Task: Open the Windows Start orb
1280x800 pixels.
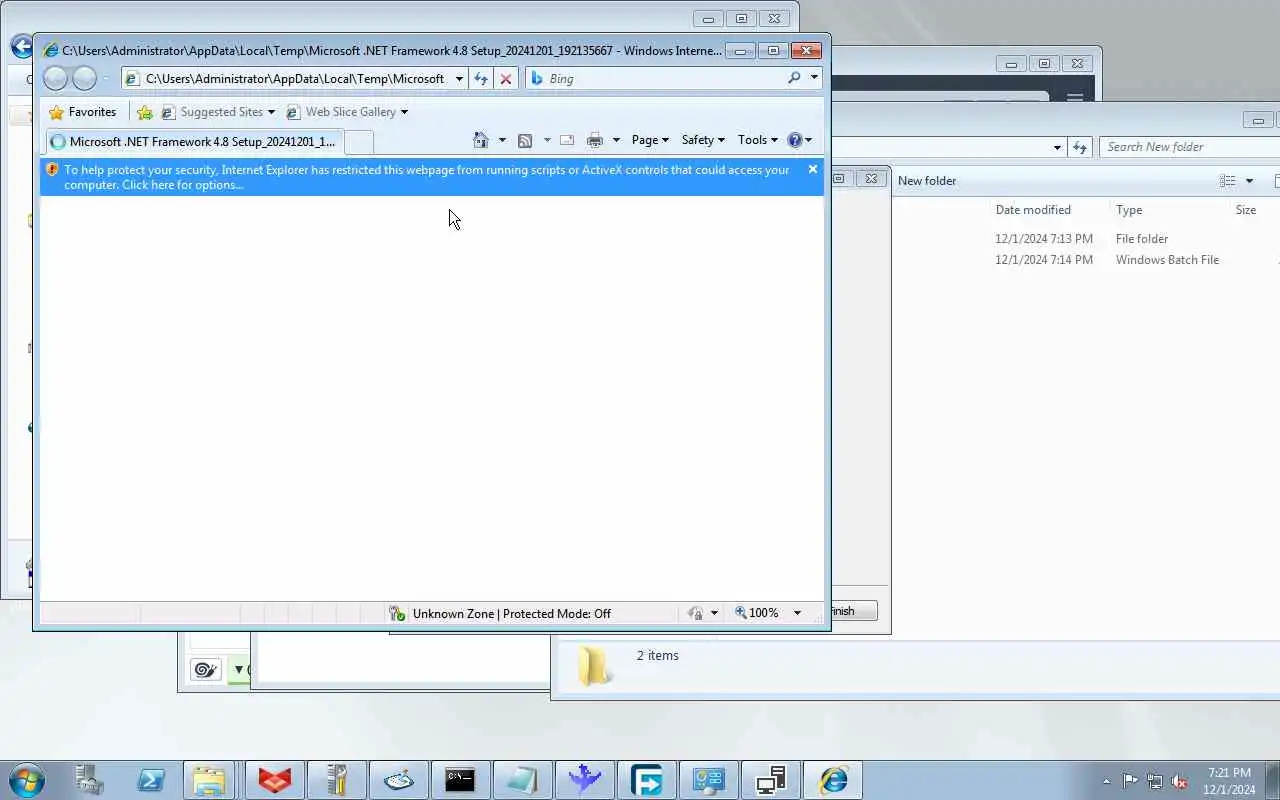Action: pos(27,780)
